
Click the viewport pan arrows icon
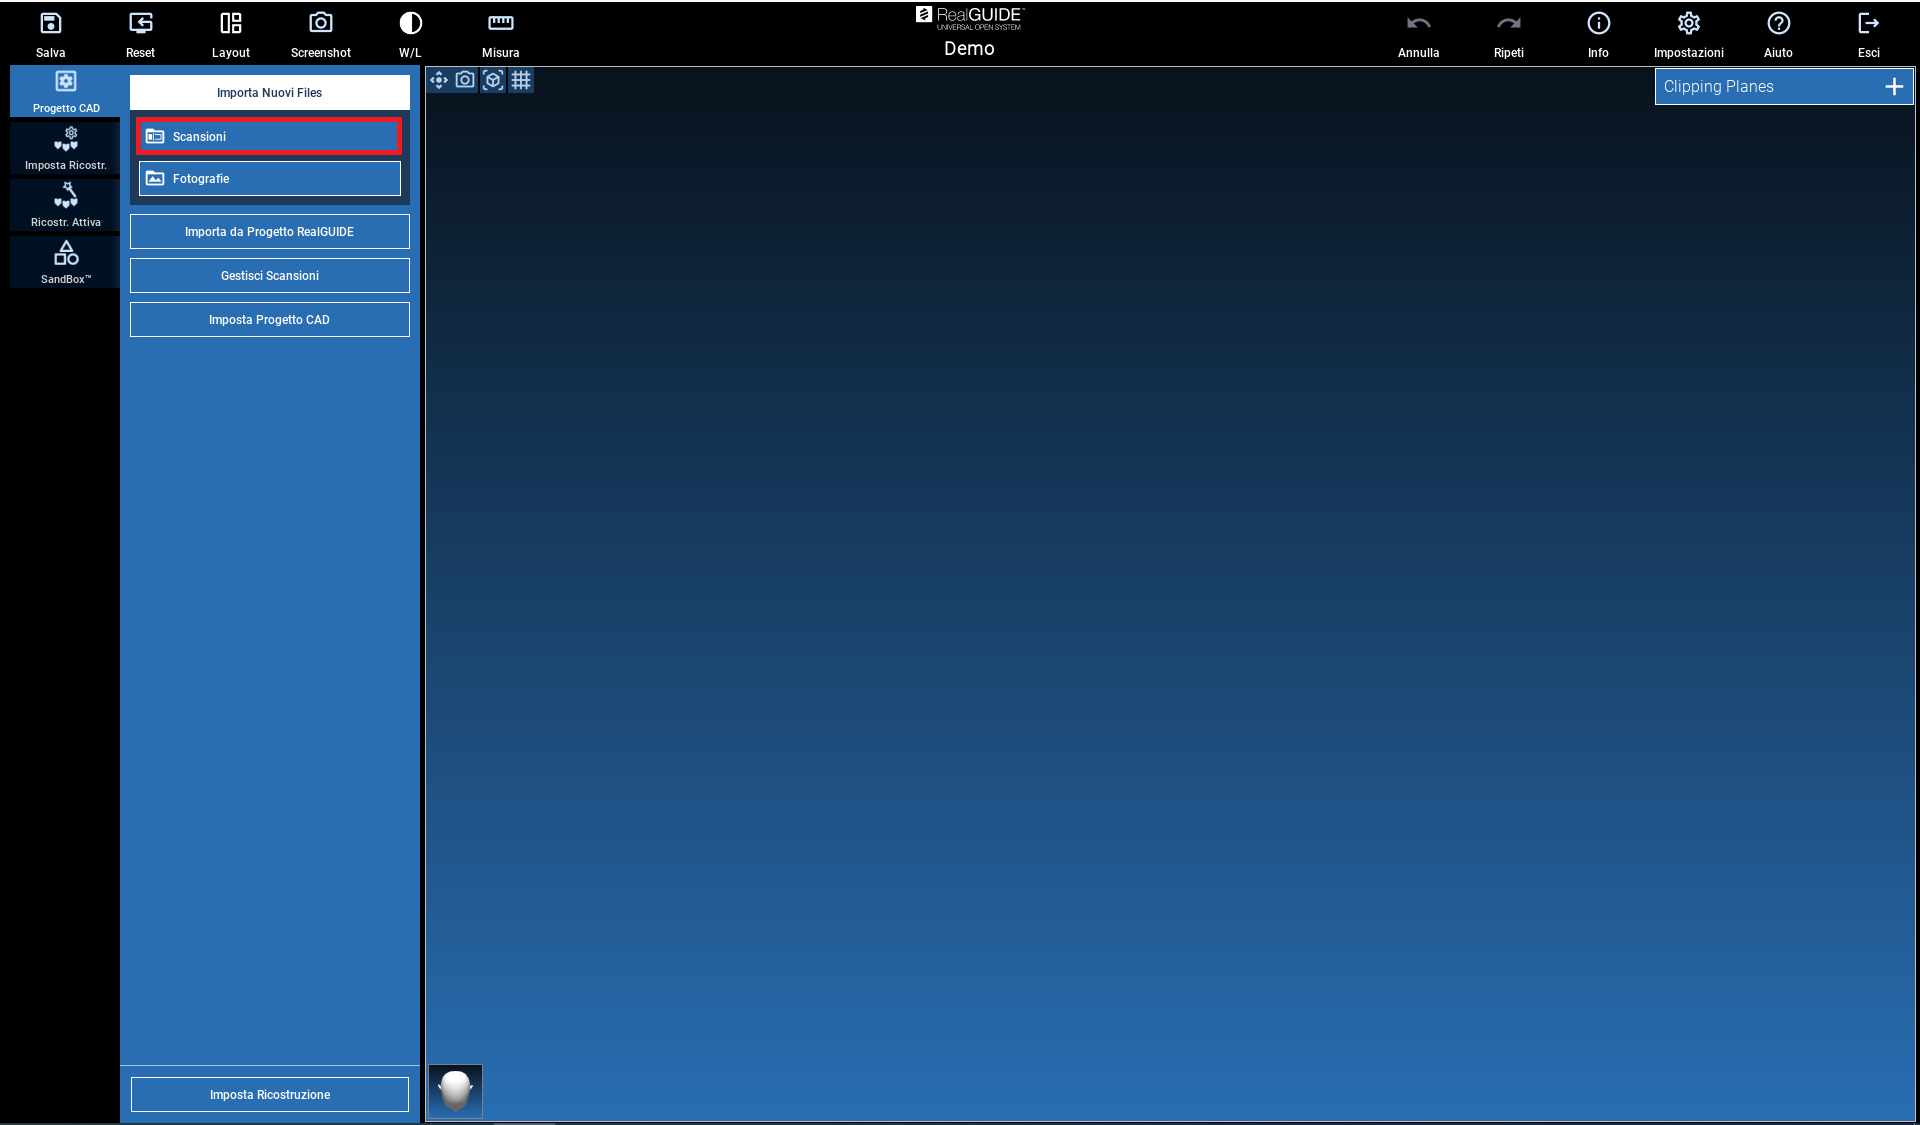tap(438, 80)
